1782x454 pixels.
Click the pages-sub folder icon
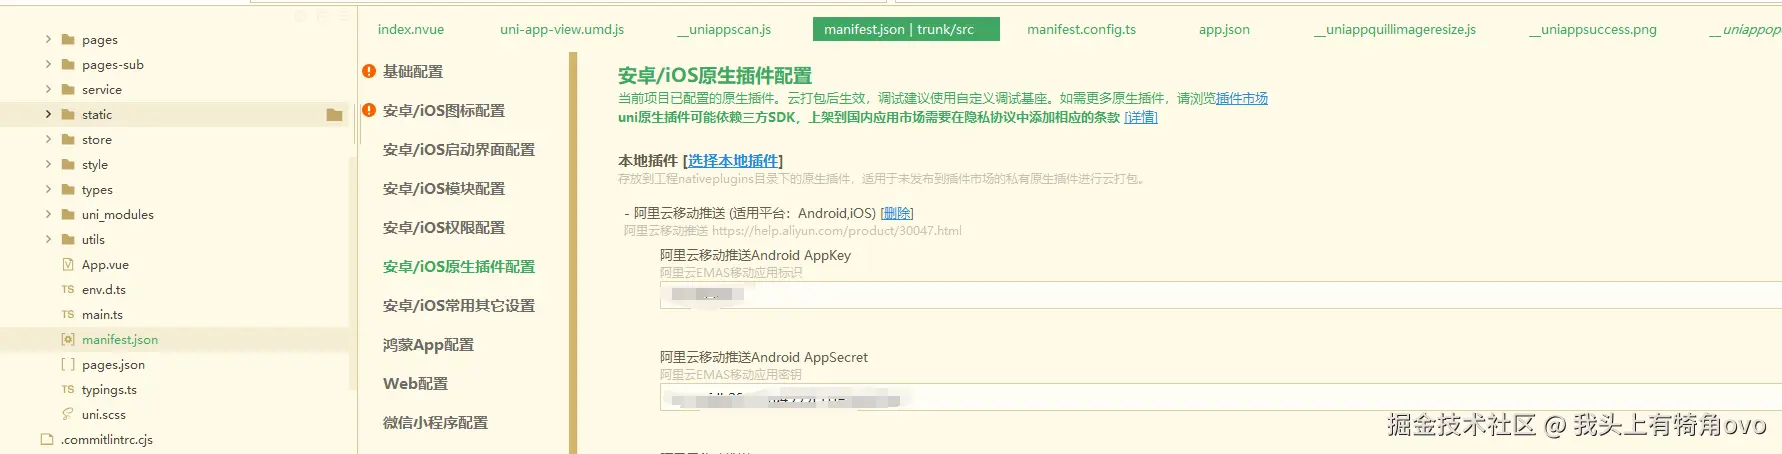click(68, 64)
